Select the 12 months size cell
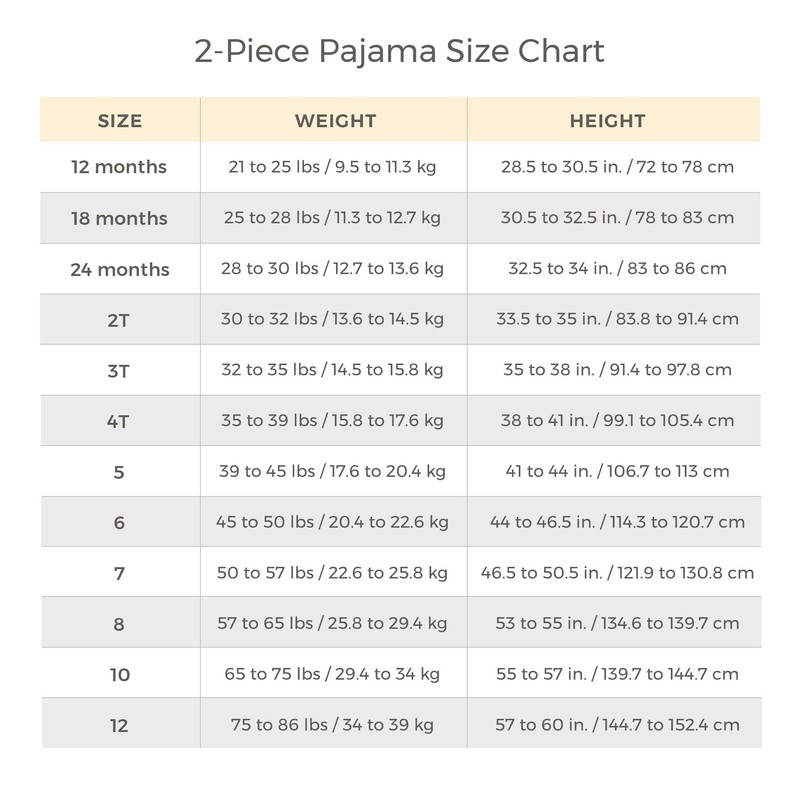The height and width of the screenshot is (800, 800). click(120, 167)
